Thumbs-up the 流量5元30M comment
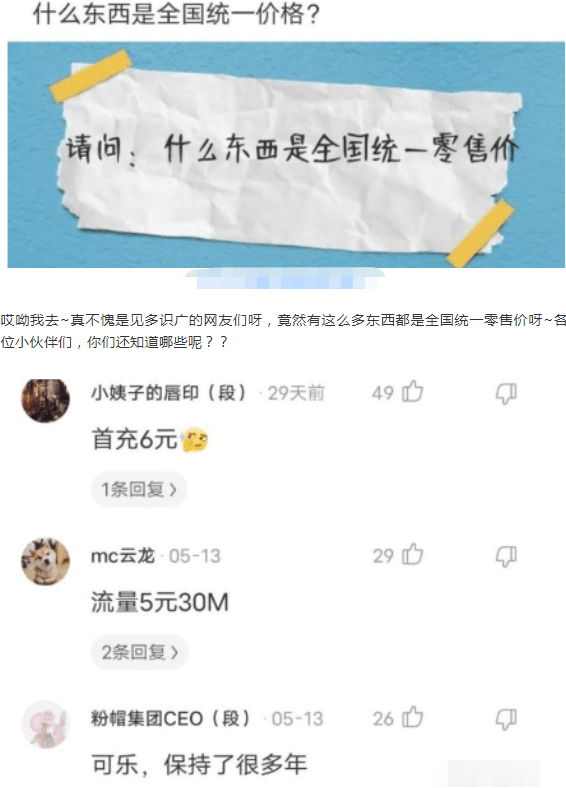This screenshot has height=788, width=566. coord(413,555)
